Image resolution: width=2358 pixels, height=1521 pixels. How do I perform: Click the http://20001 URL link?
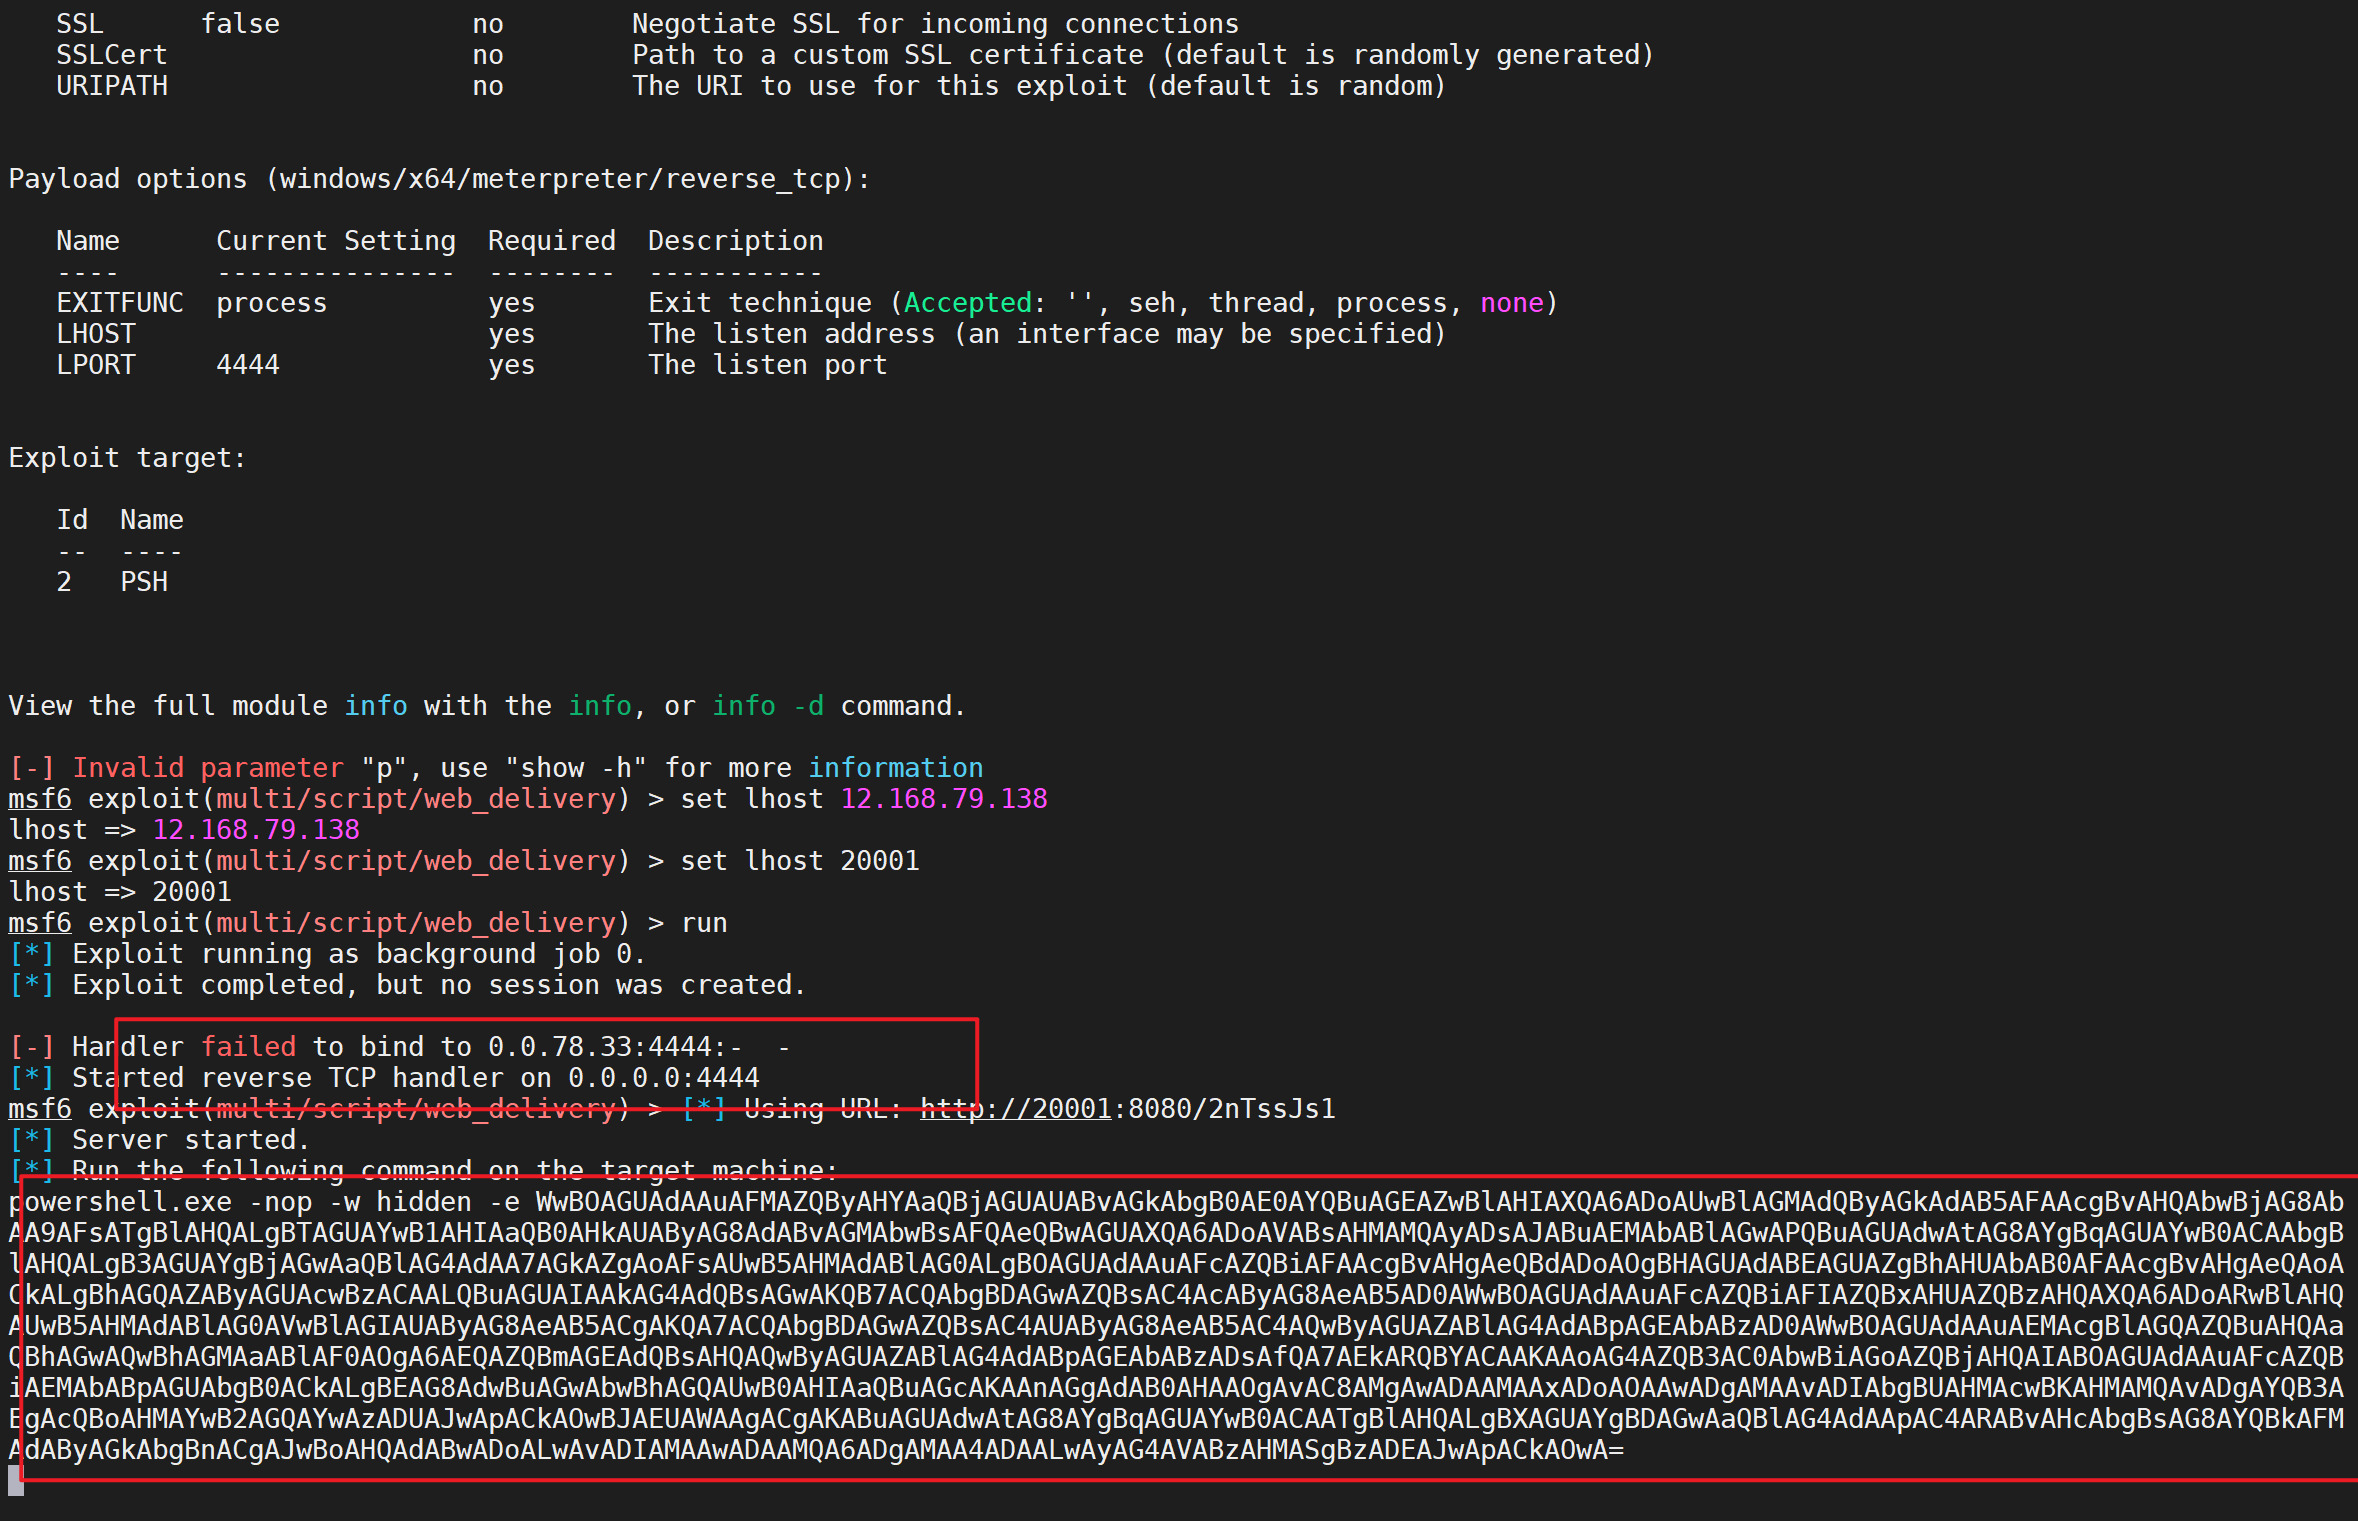coord(1015,1109)
